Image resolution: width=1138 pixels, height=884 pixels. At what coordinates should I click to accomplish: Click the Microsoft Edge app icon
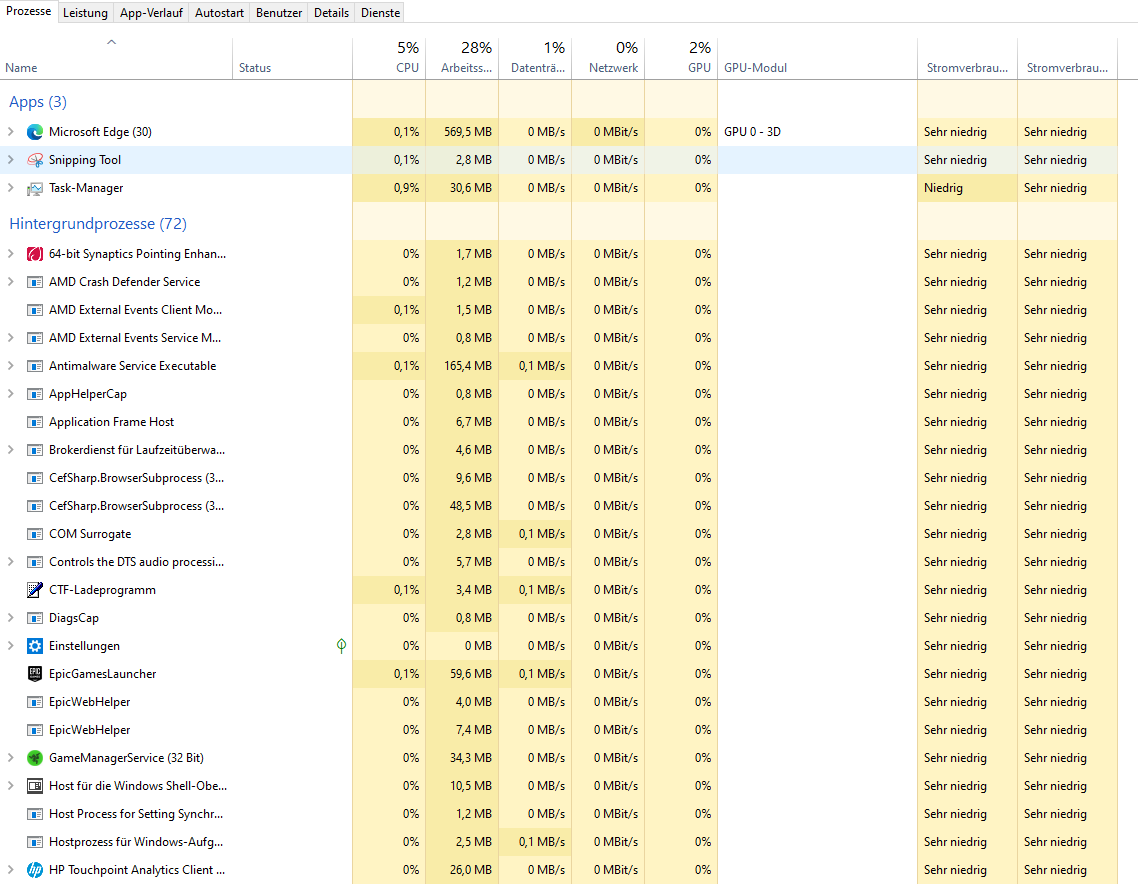pyautogui.click(x=35, y=132)
